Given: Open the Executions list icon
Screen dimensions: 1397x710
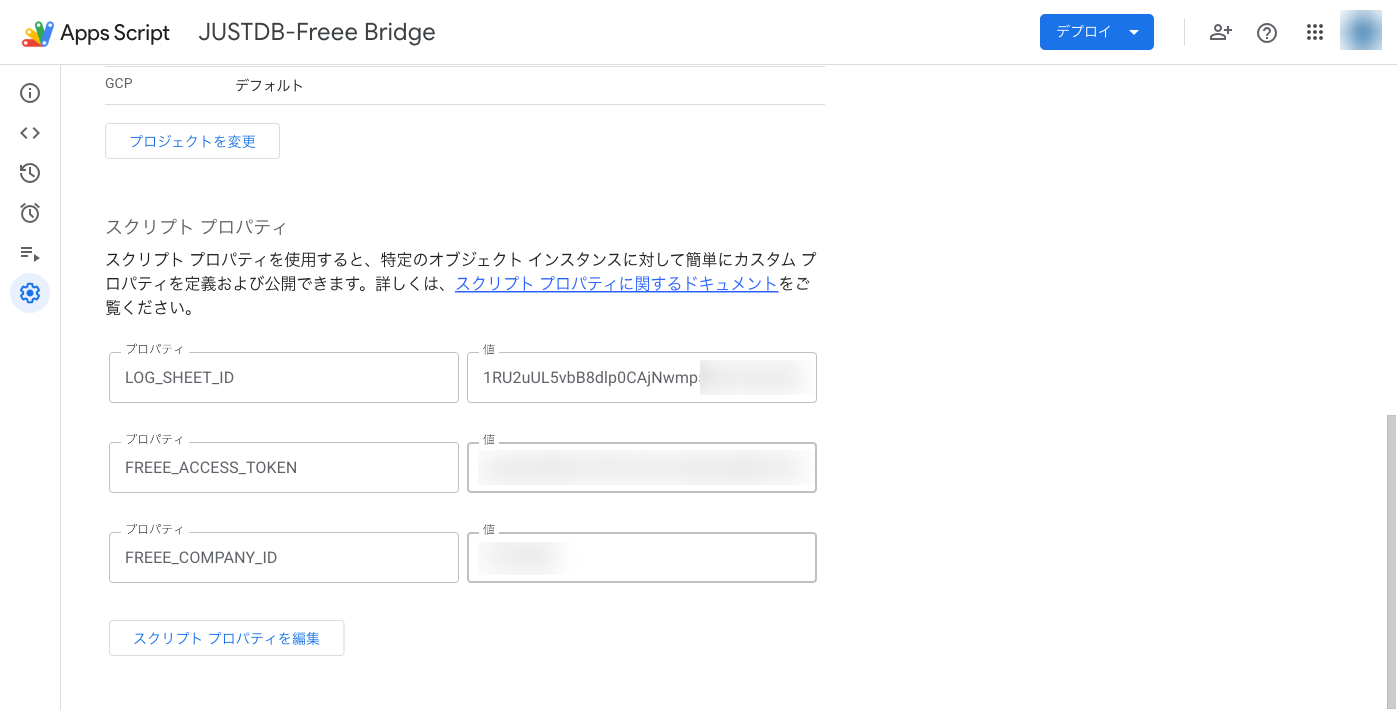Looking at the screenshot, I should 30,253.
